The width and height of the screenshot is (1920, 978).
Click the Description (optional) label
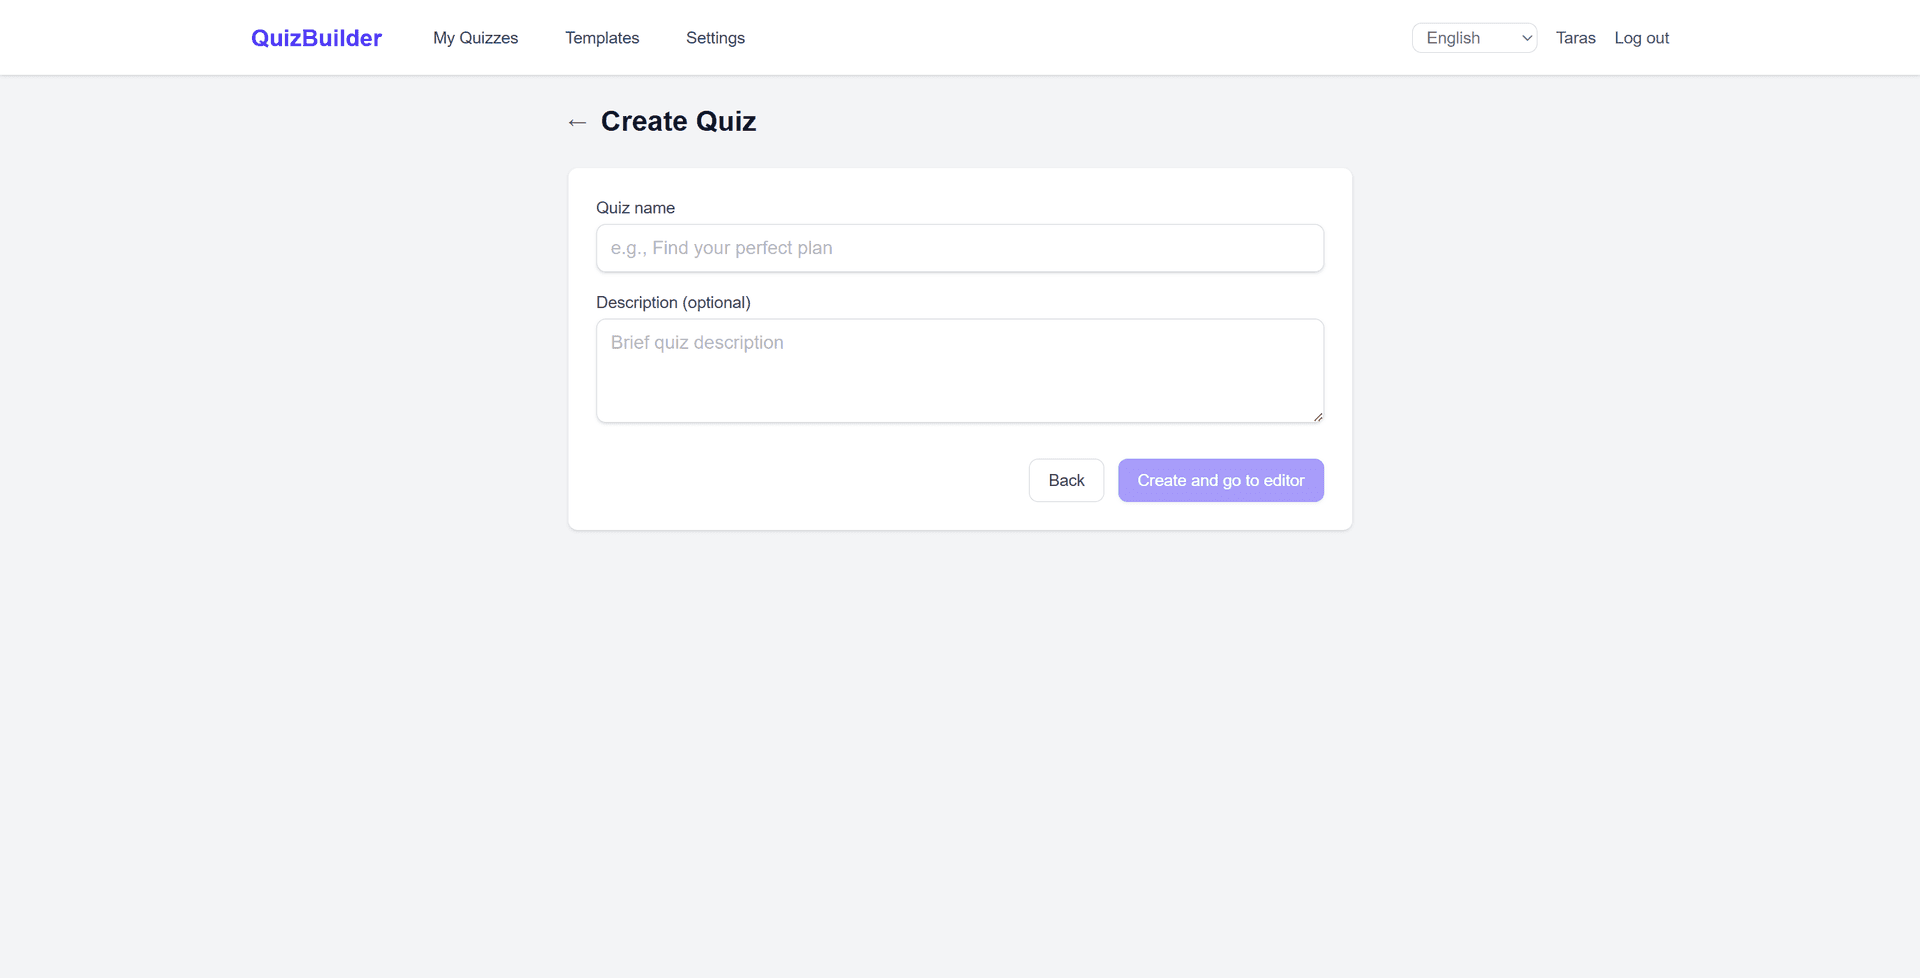click(x=672, y=302)
